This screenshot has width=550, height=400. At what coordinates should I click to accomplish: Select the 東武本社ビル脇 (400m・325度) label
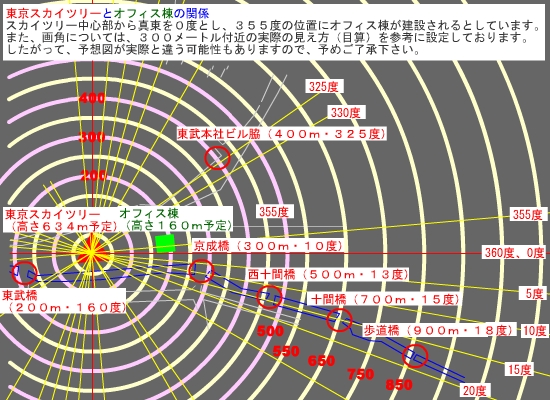pos(282,134)
